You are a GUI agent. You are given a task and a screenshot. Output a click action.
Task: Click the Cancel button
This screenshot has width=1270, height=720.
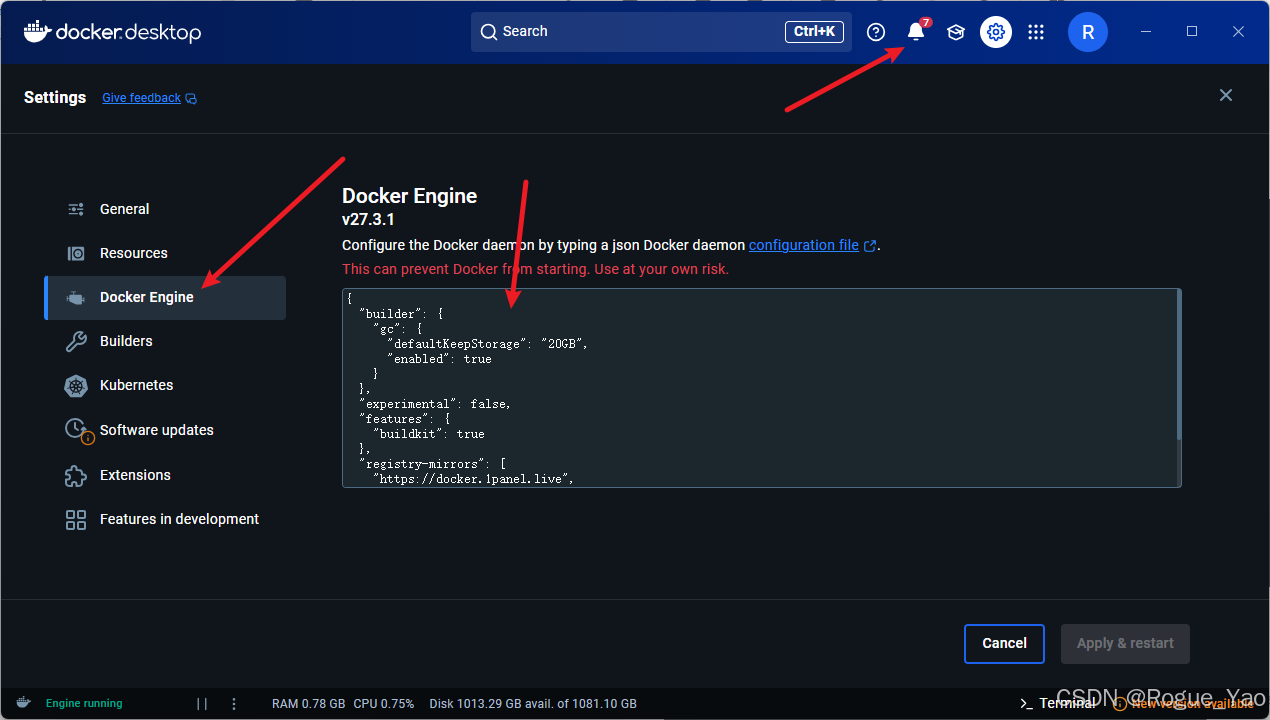coord(1004,643)
